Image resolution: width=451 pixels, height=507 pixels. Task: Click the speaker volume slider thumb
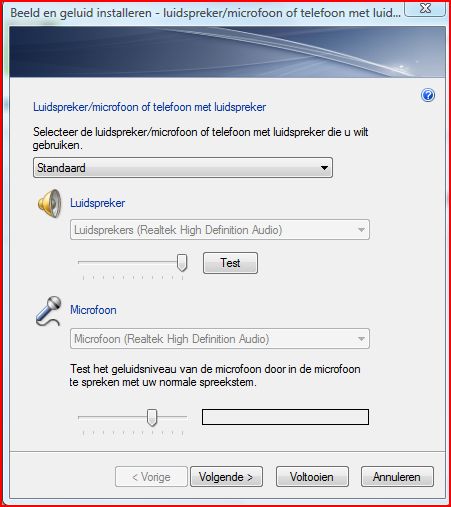coord(182,263)
